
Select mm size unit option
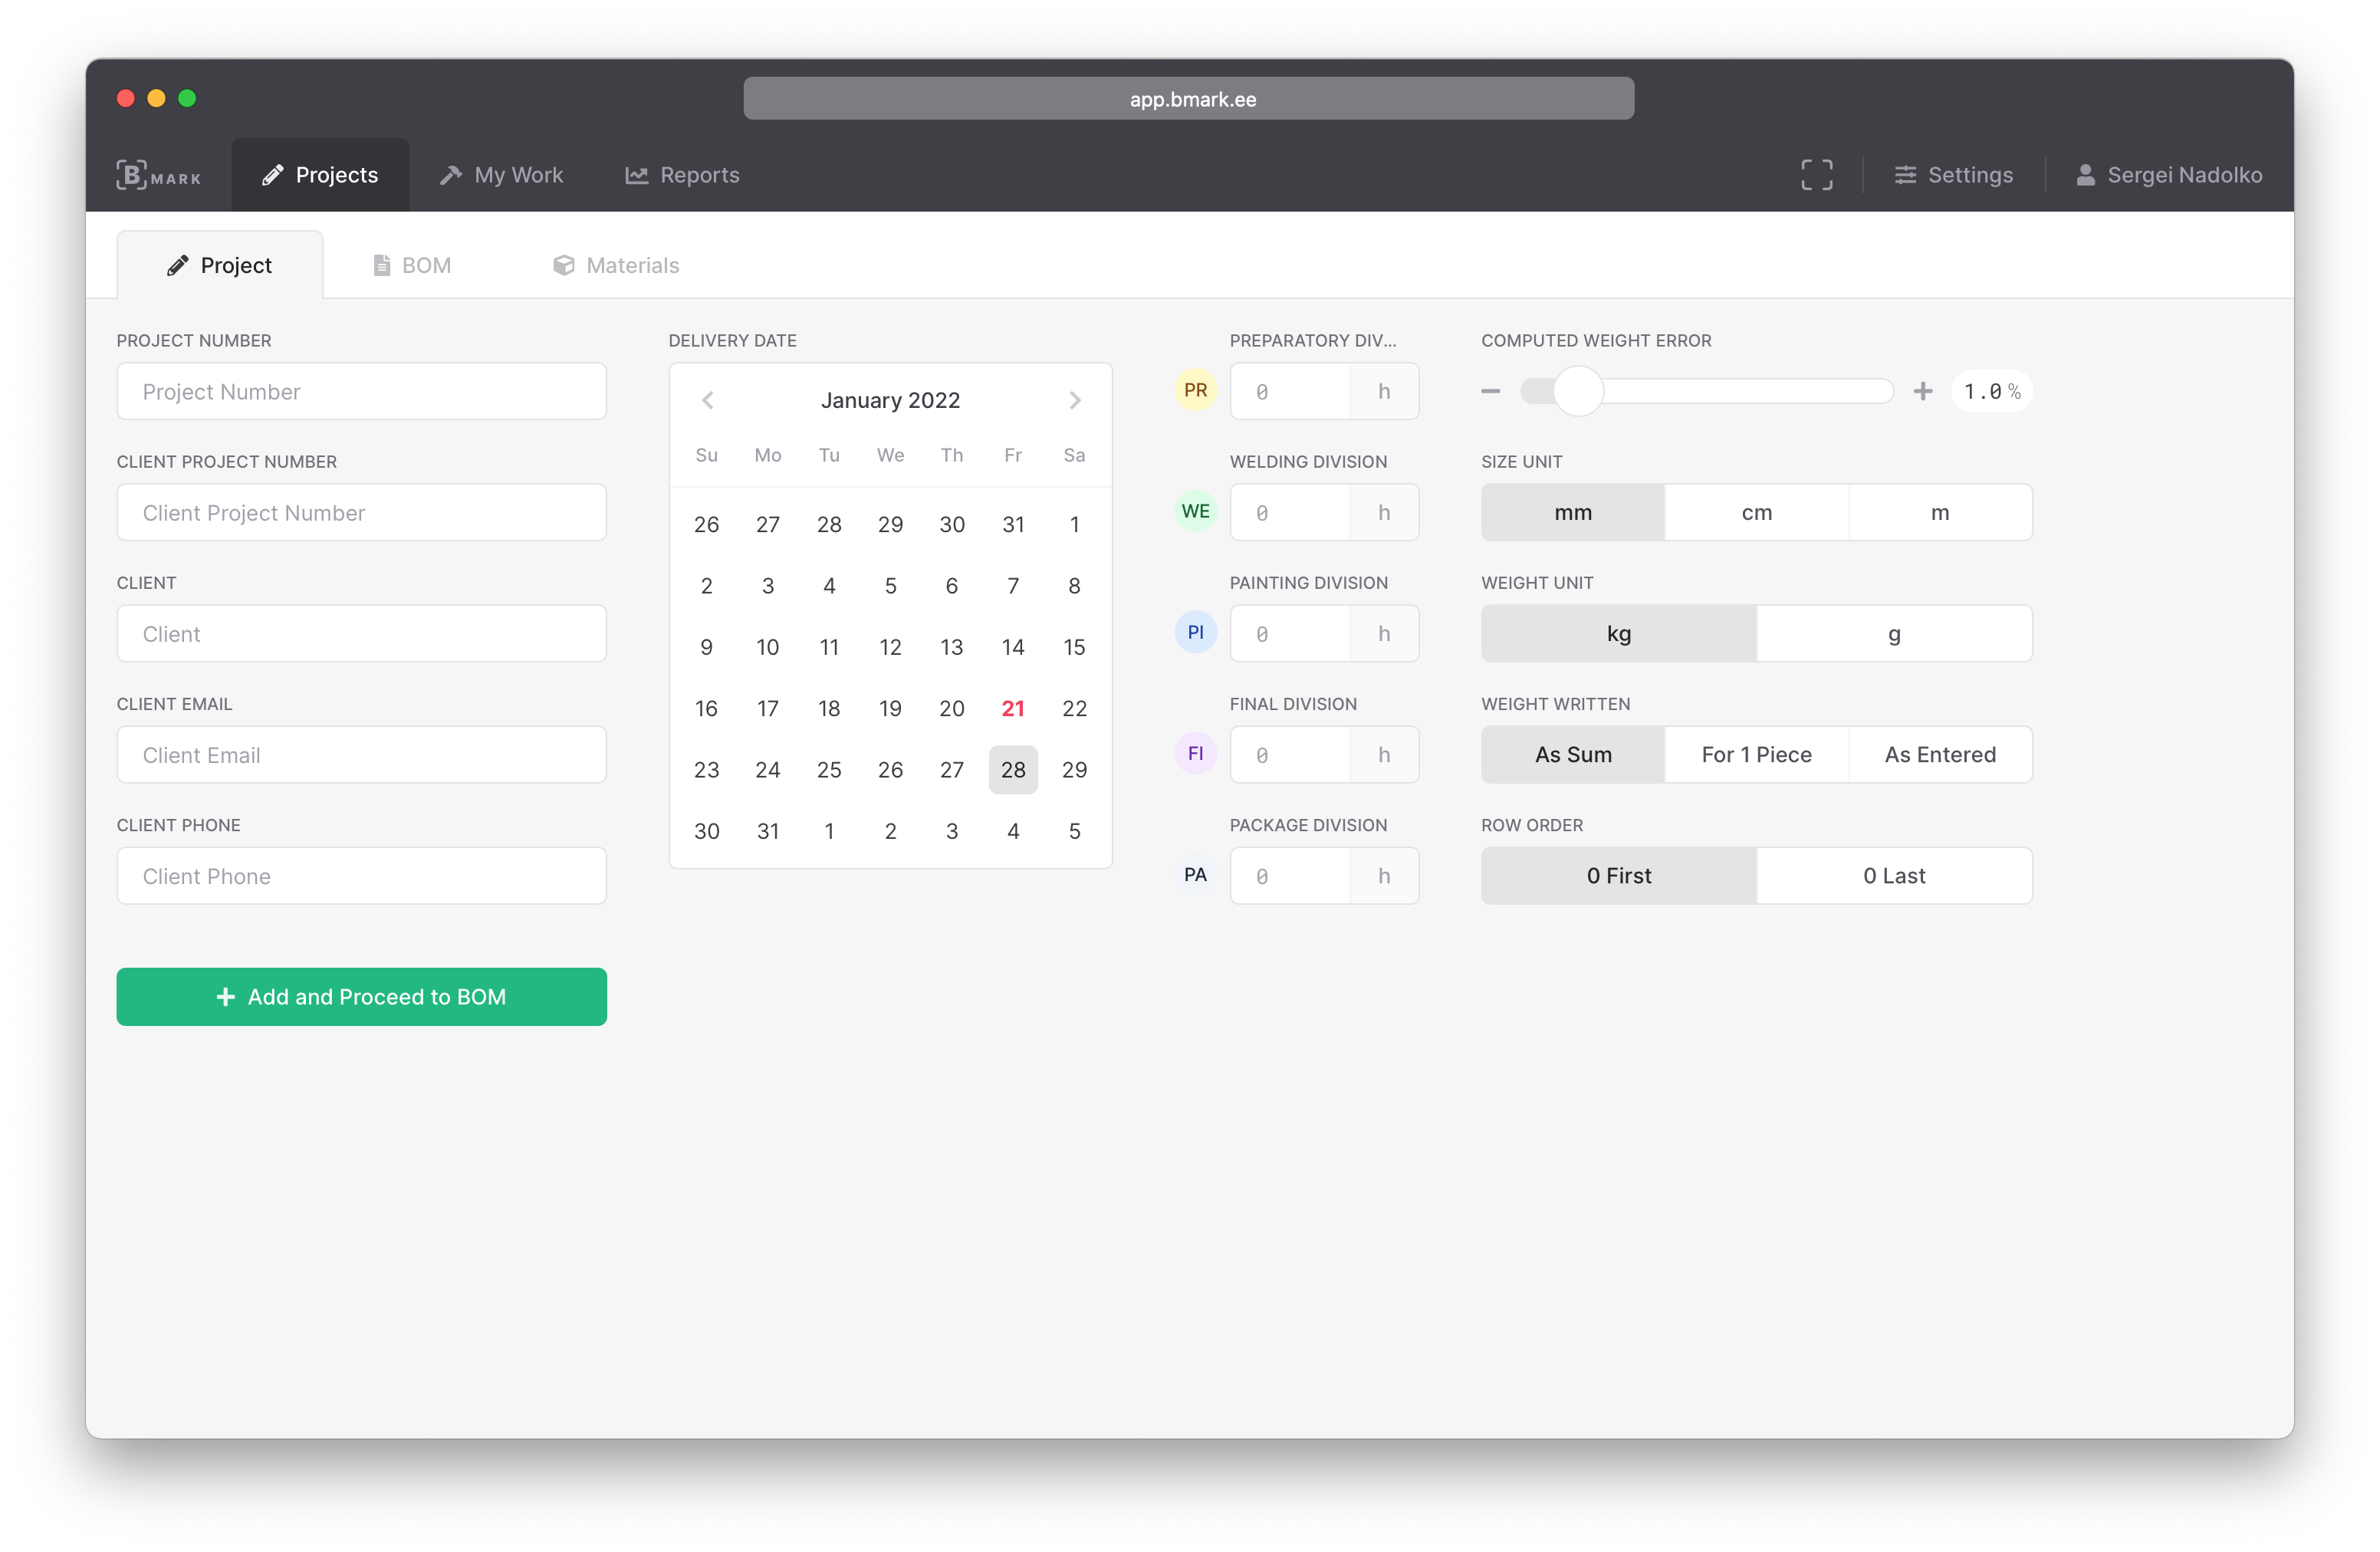1572,511
